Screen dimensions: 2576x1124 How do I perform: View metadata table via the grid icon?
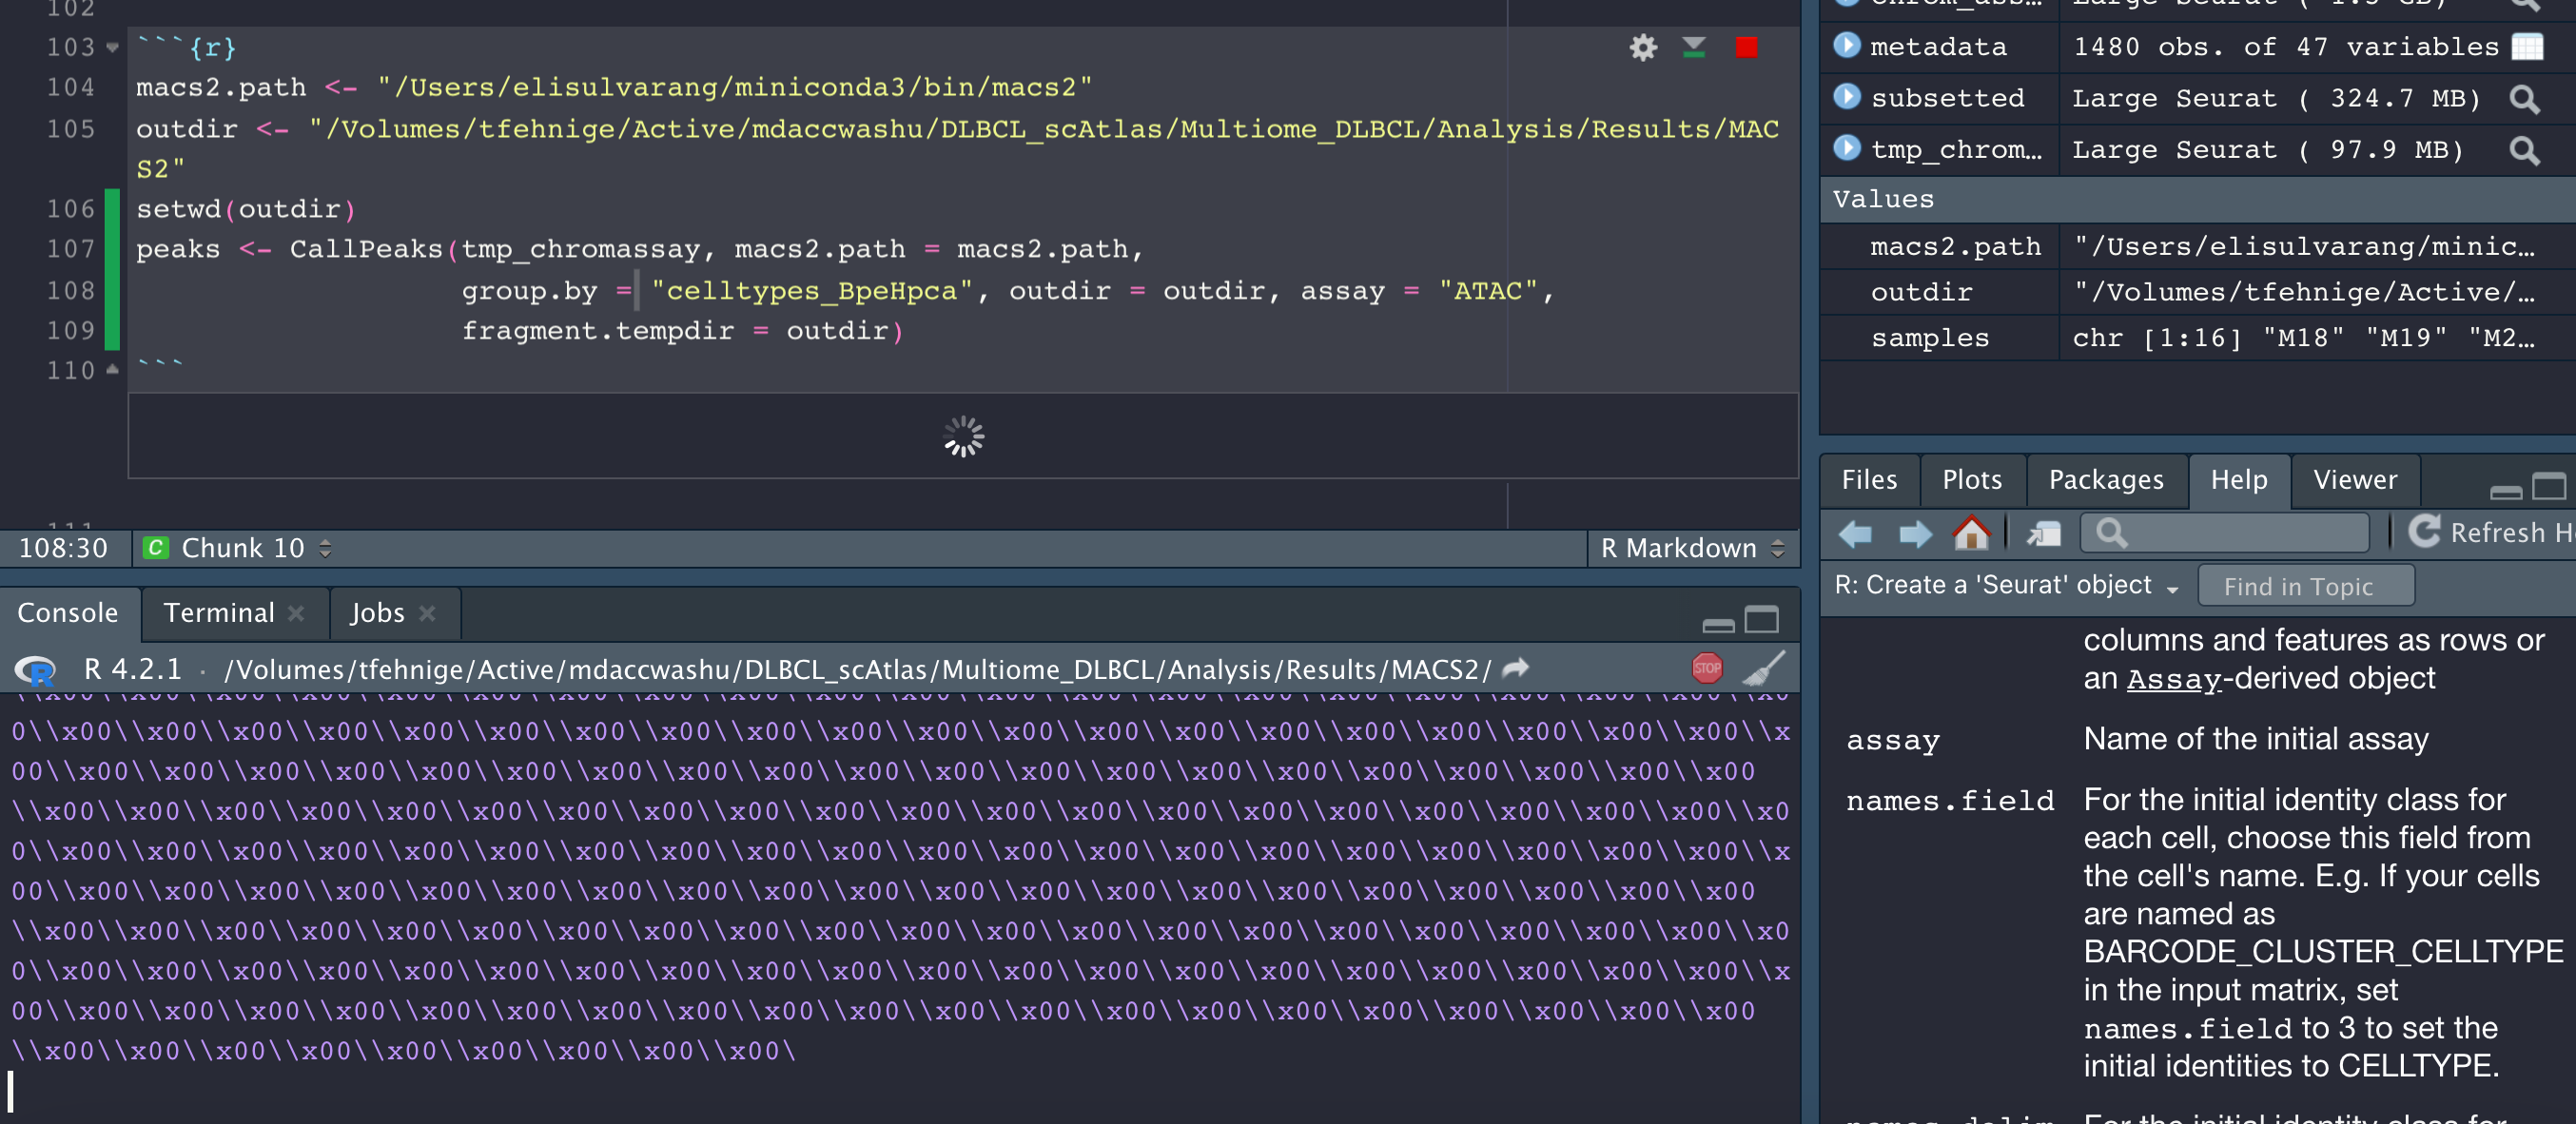2528,46
